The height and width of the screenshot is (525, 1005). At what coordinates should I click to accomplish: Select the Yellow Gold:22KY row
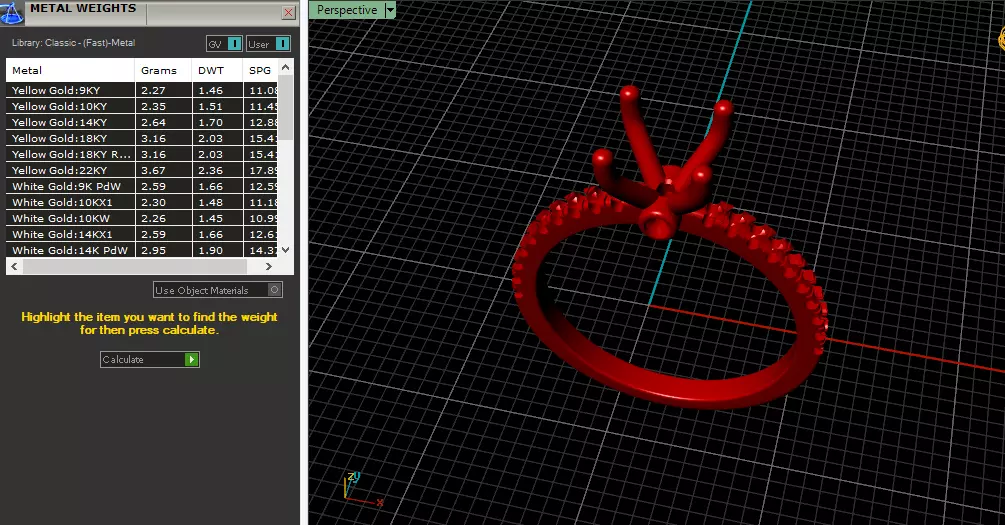(x=142, y=171)
